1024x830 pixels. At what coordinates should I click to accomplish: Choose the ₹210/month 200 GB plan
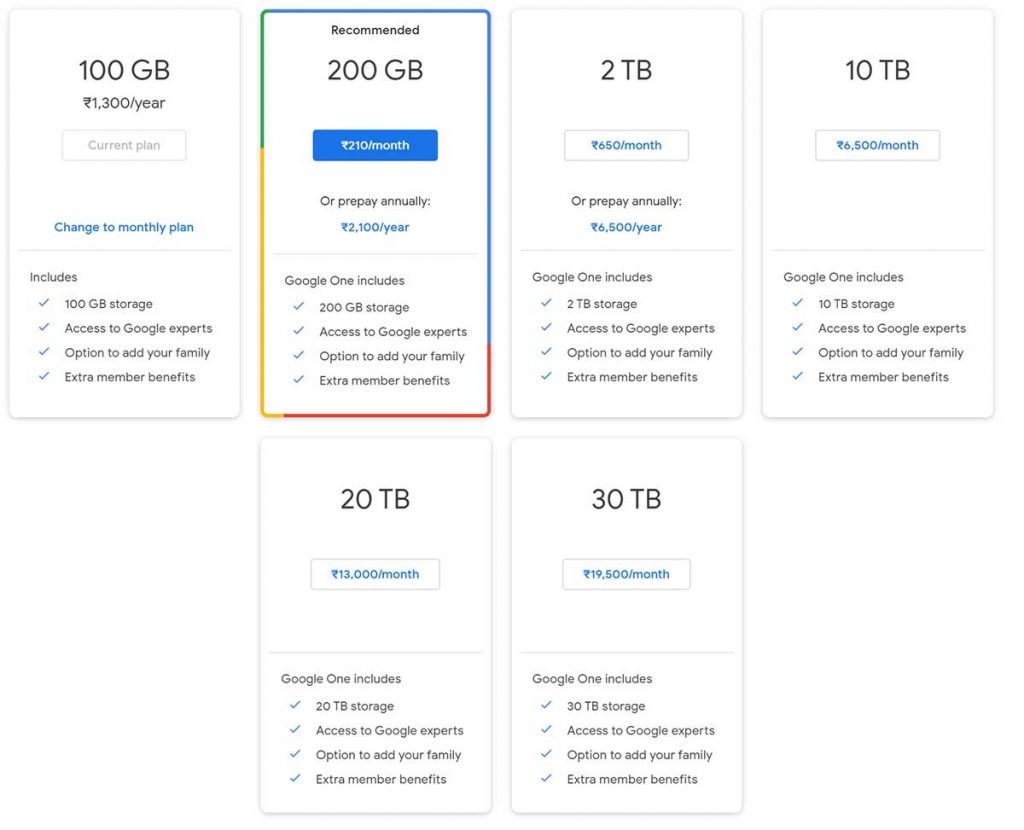tap(375, 145)
